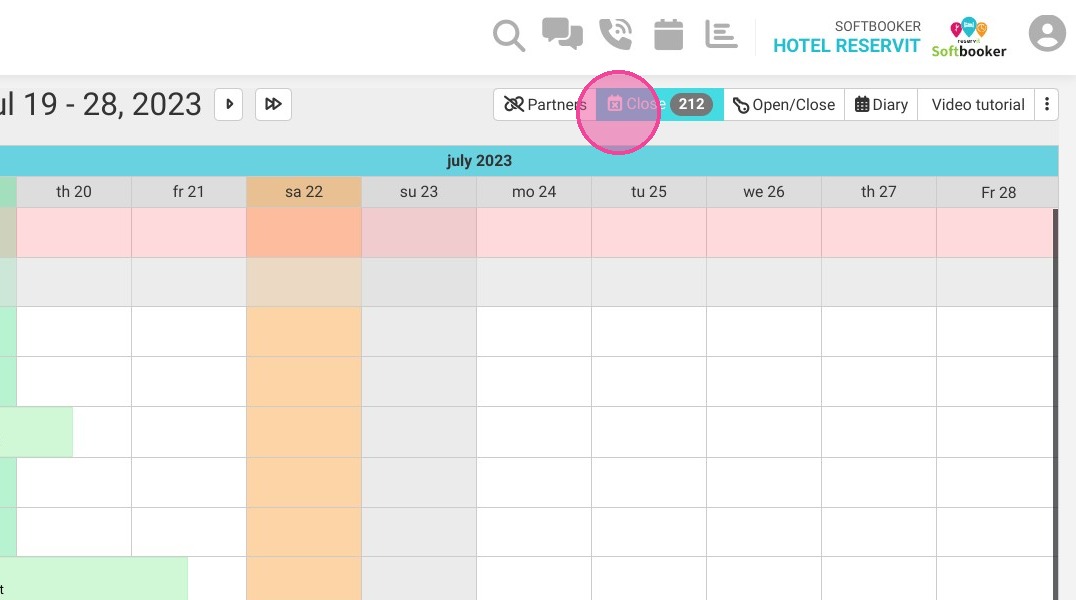Open the chat messages icon

tap(562, 34)
